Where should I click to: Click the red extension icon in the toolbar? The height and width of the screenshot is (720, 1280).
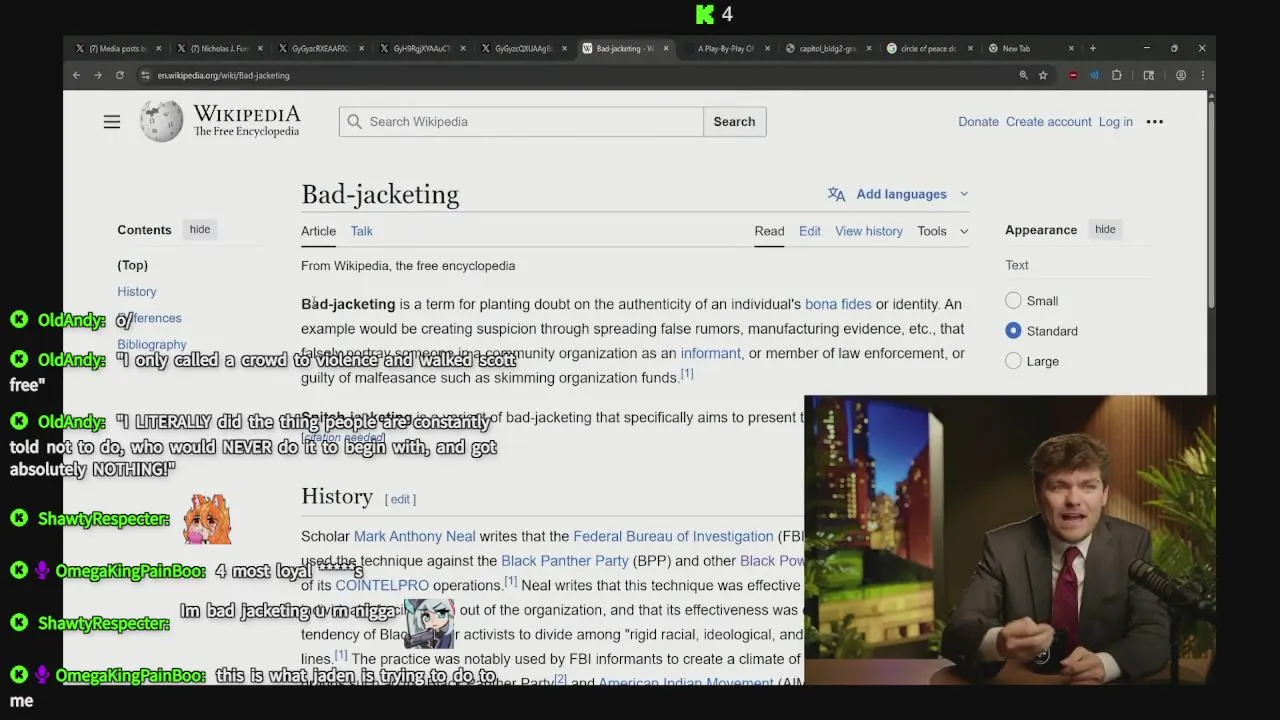pos(1073,75)
